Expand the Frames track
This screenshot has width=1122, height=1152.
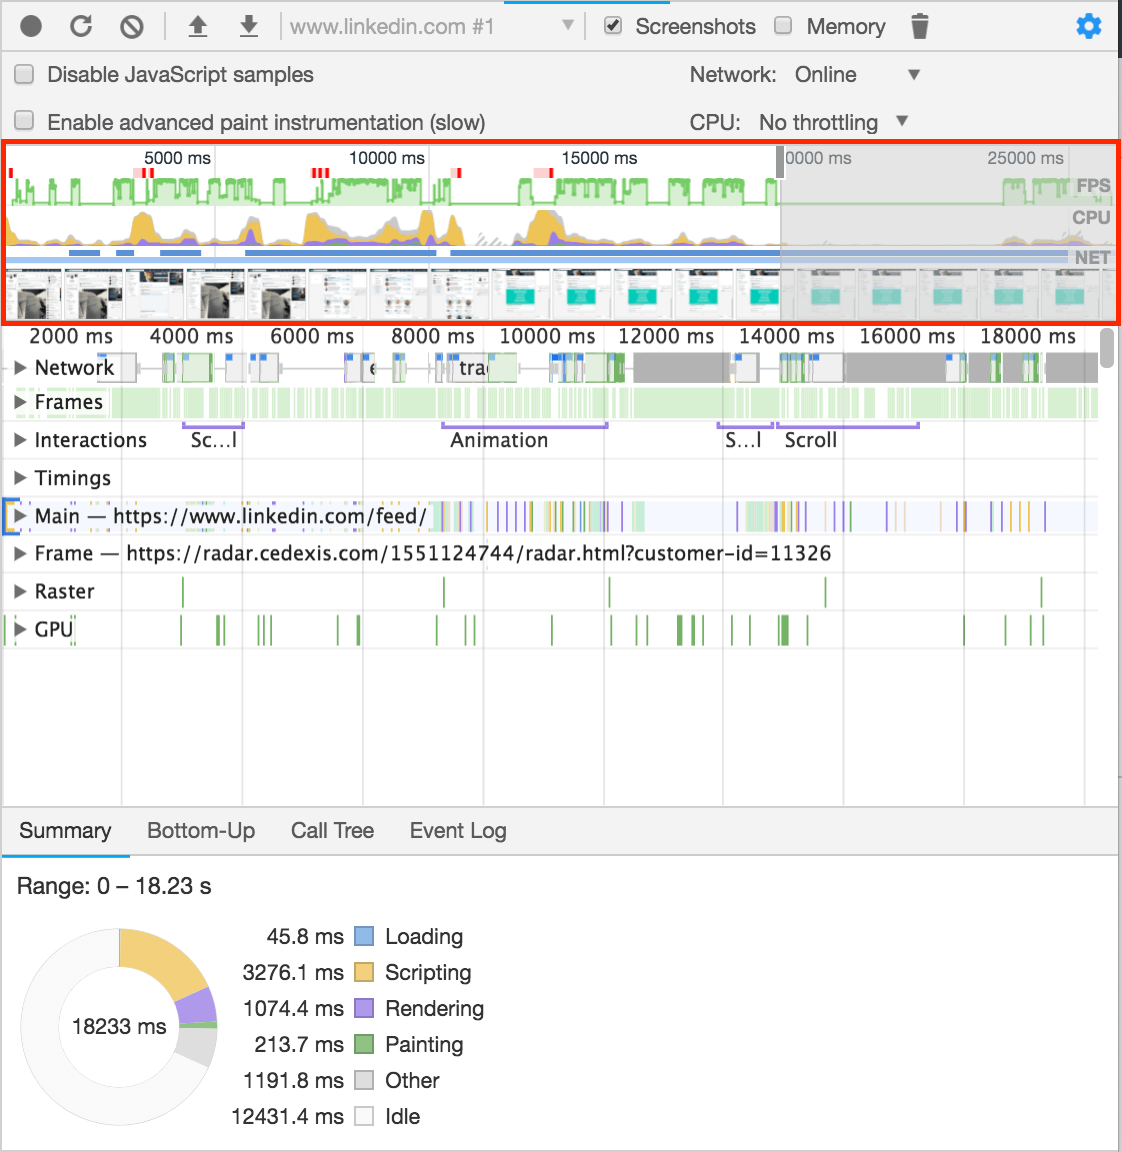(x=20, y=402)
